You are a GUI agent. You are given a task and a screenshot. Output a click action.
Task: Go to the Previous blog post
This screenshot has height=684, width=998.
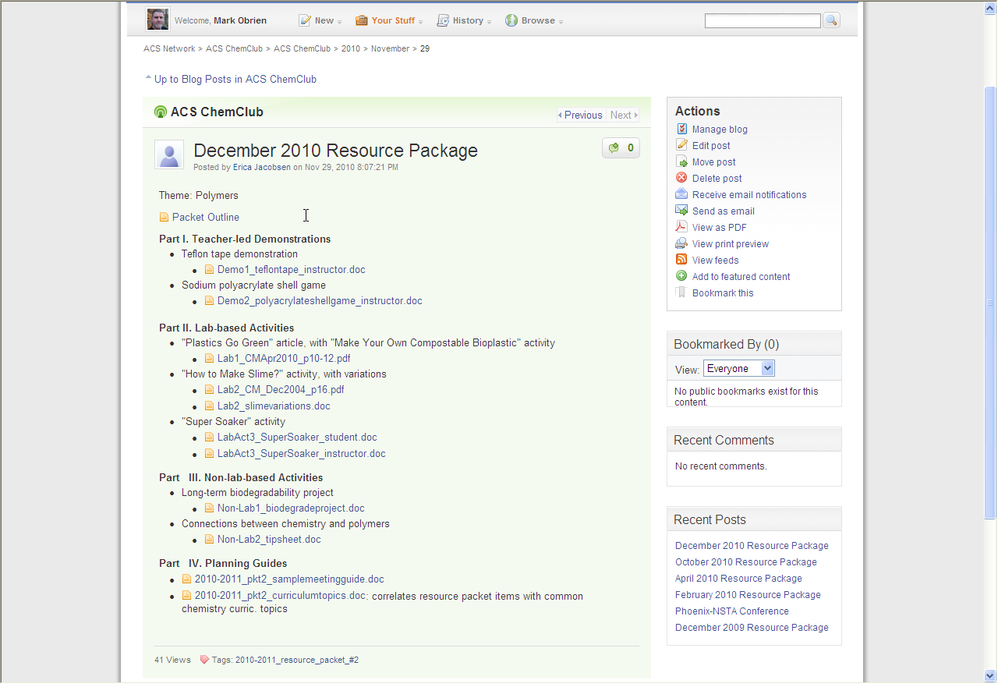pyautogui.click(x=580, y=115)
